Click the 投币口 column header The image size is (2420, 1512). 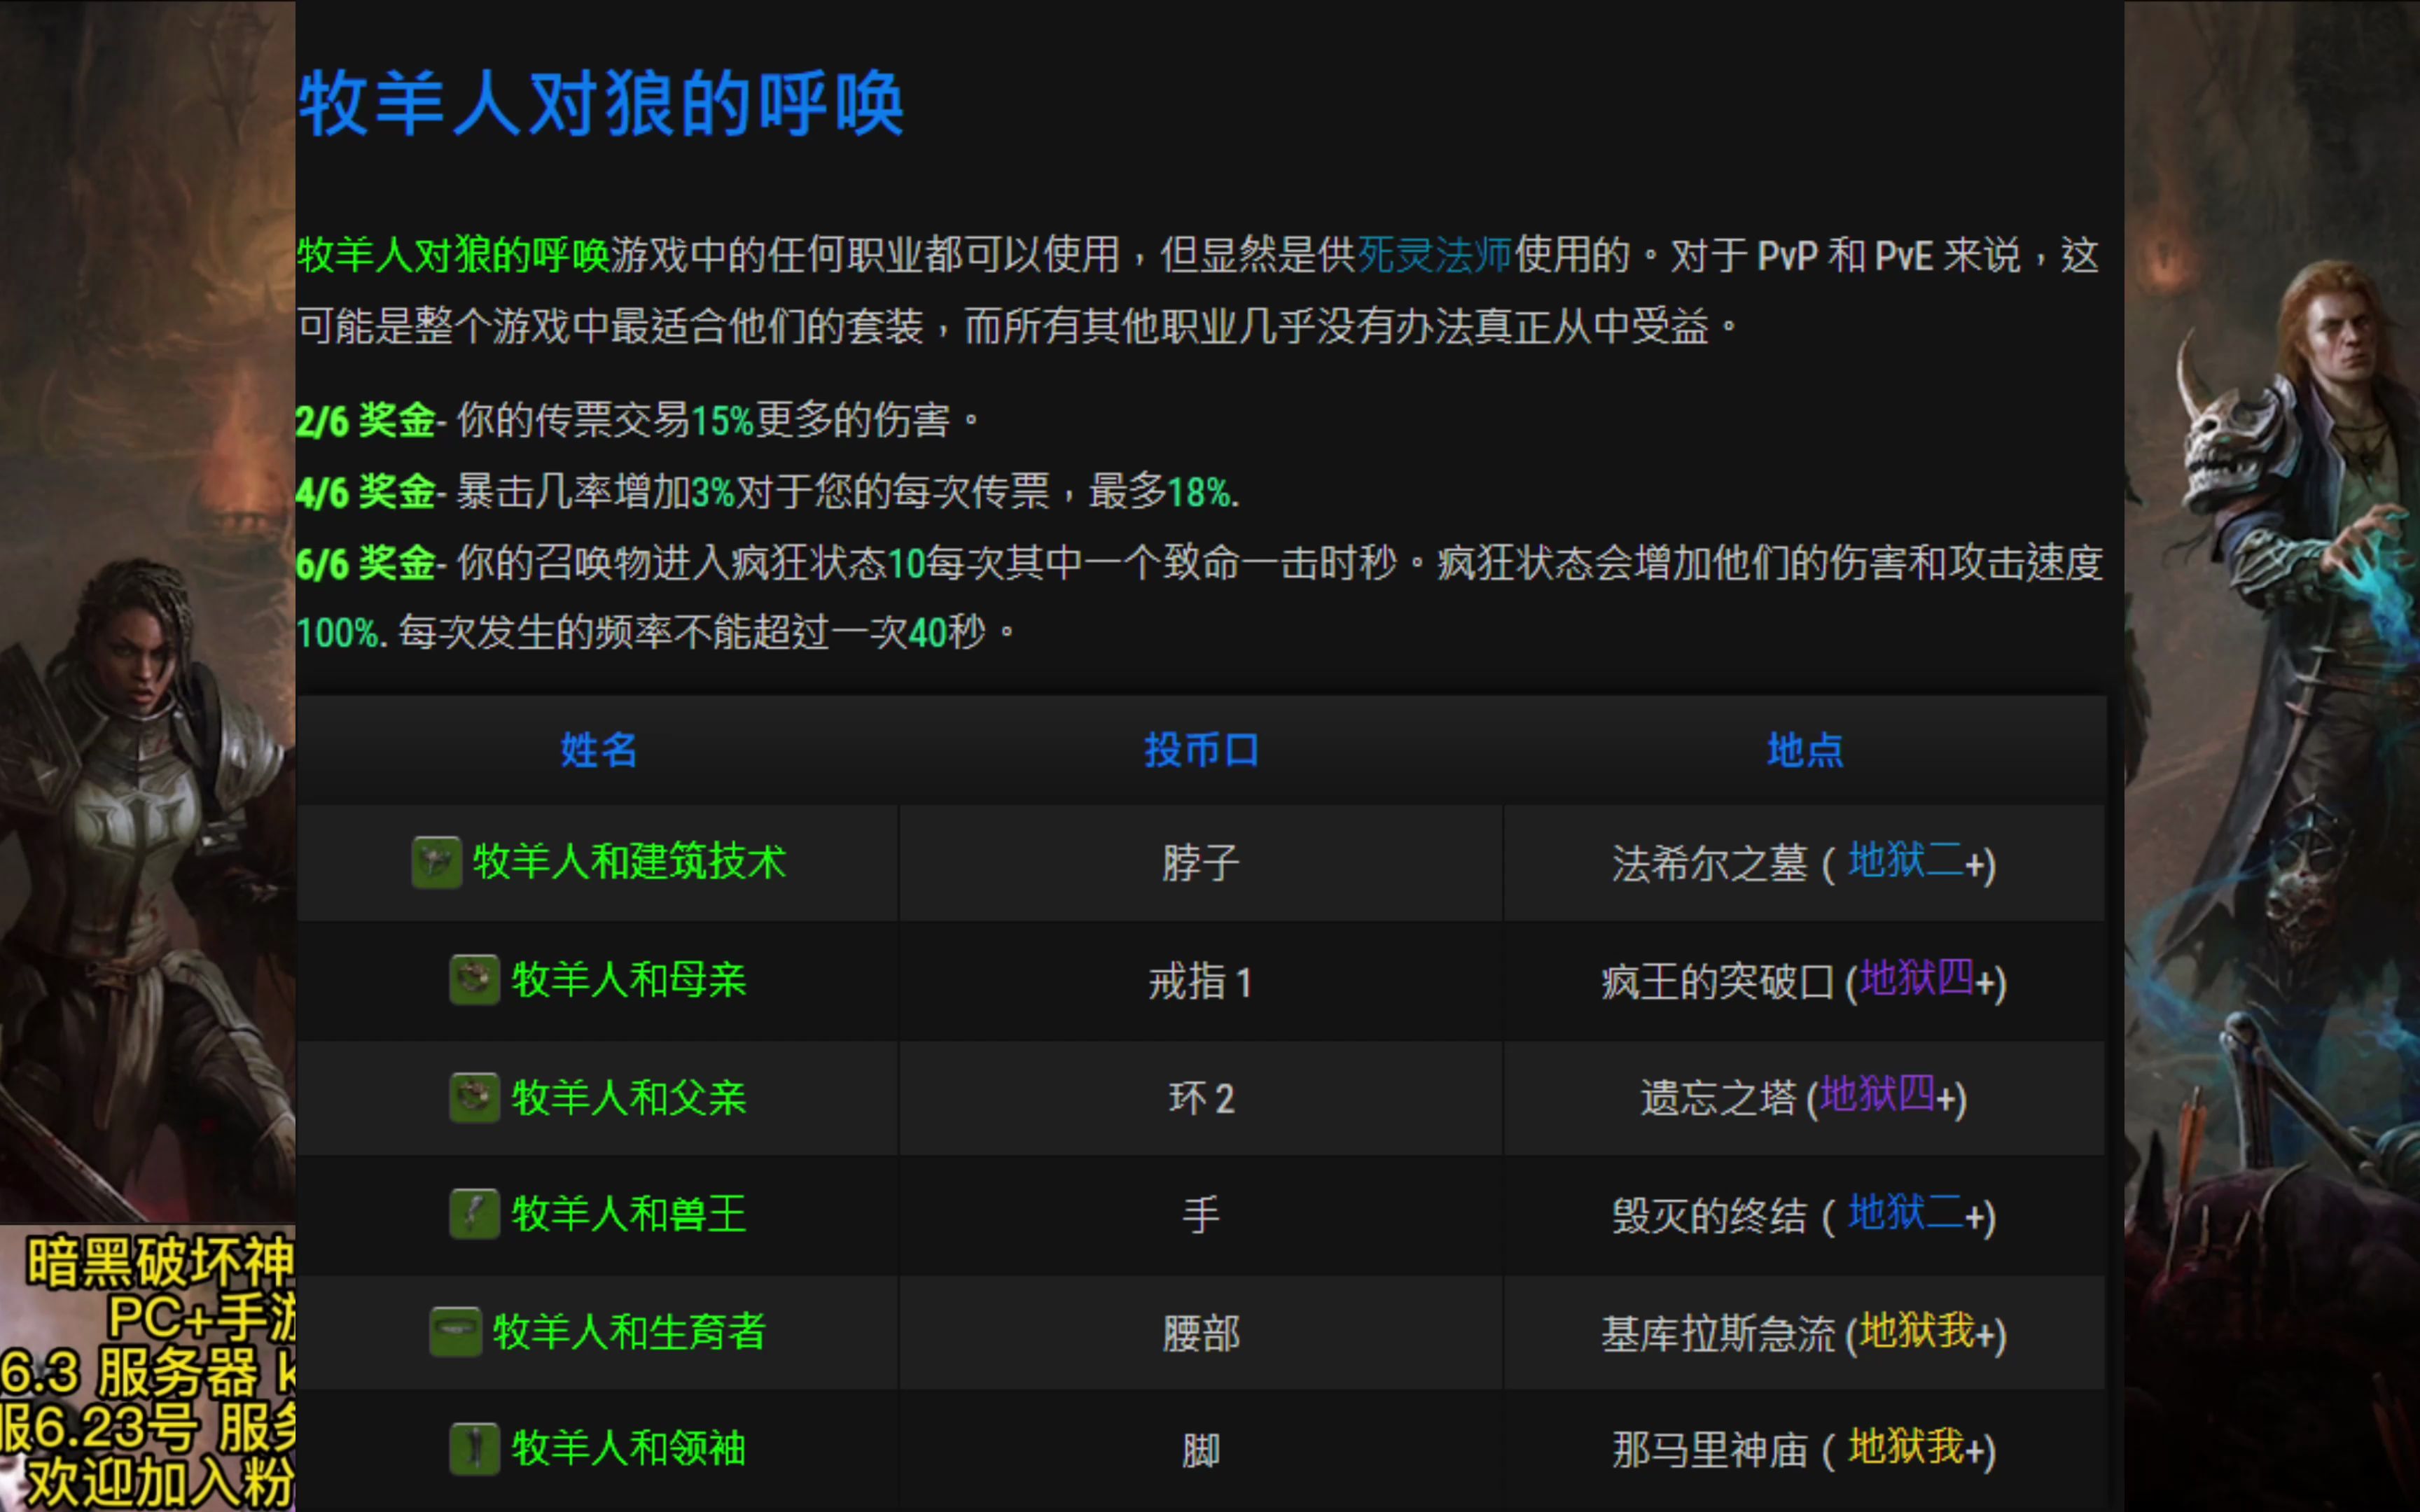point(1201,750)
